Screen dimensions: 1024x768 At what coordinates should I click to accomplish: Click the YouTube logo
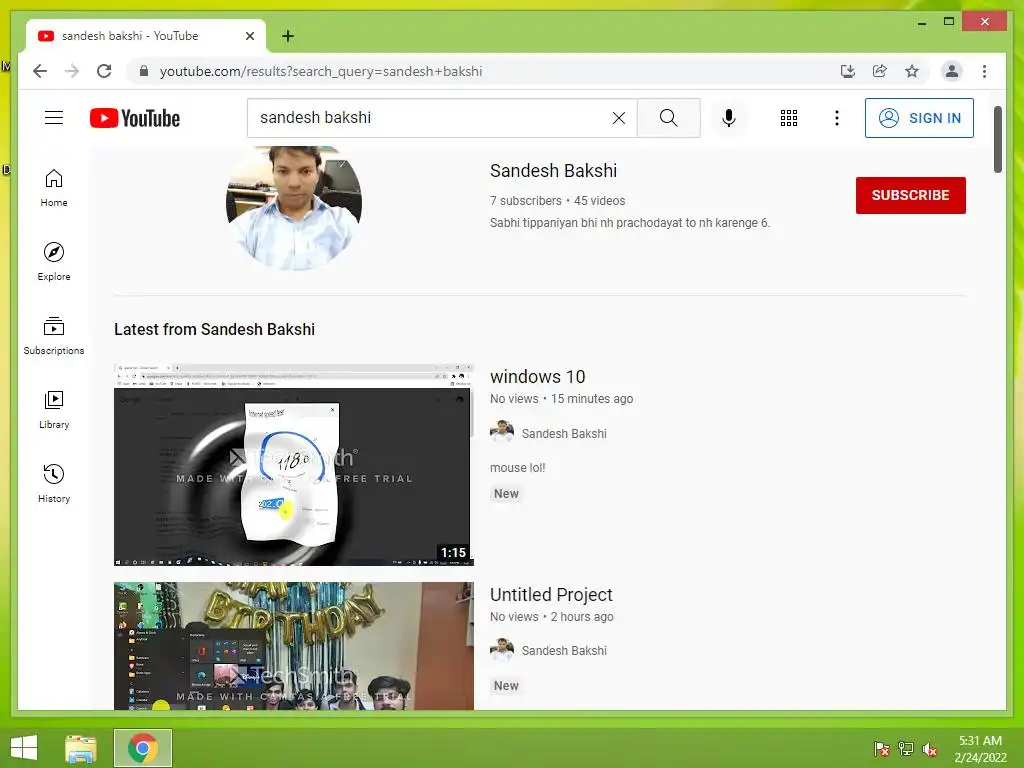click(135, 118)
